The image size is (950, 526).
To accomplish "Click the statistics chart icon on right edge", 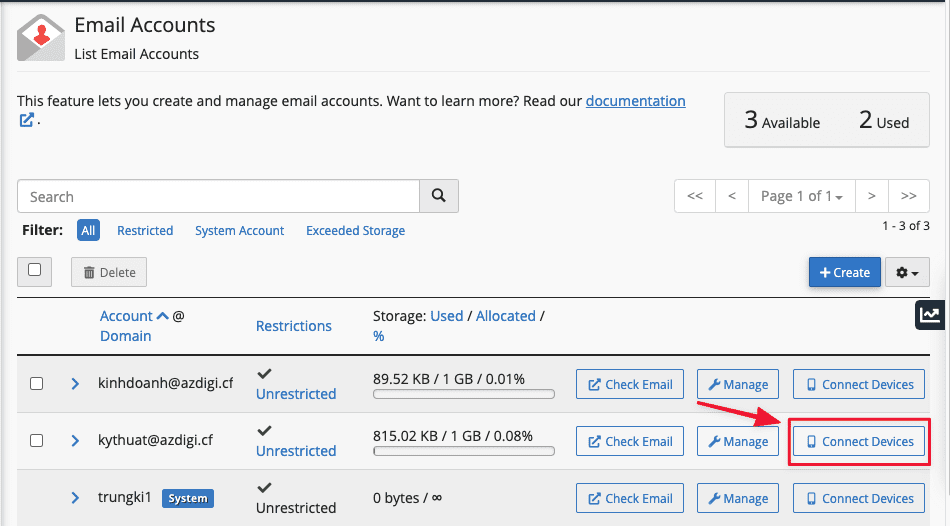I will point(930,315).
